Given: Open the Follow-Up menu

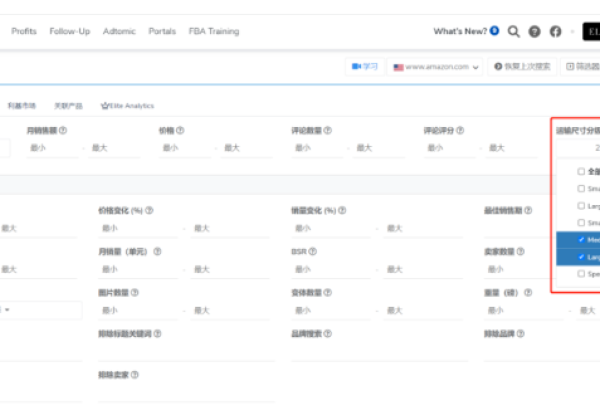Looking at the screenshot, I should click(70, 31).
